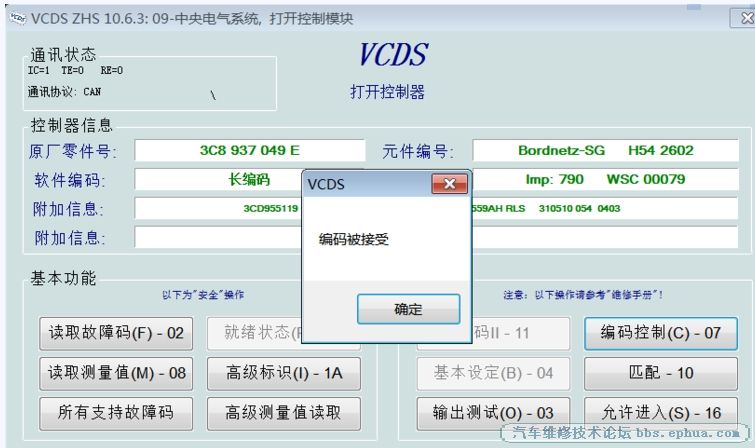Click the 打开控制器 heading
The width and height of the screenshot is (755, 448).
(387, 92)
